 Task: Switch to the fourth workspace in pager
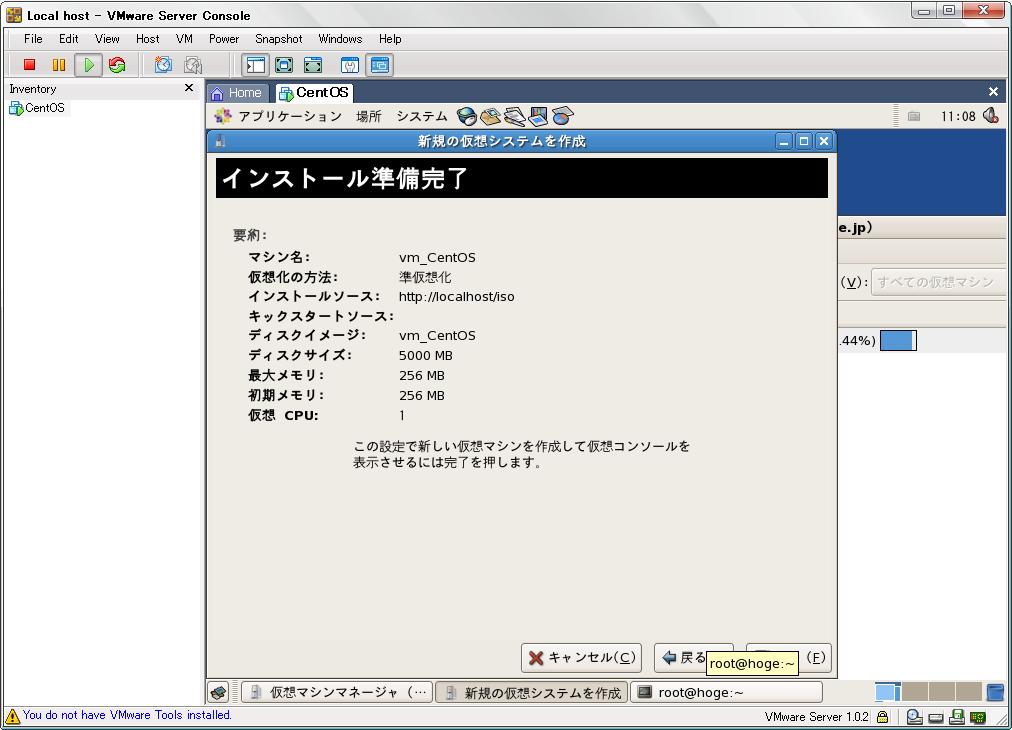tap(969, 693)
